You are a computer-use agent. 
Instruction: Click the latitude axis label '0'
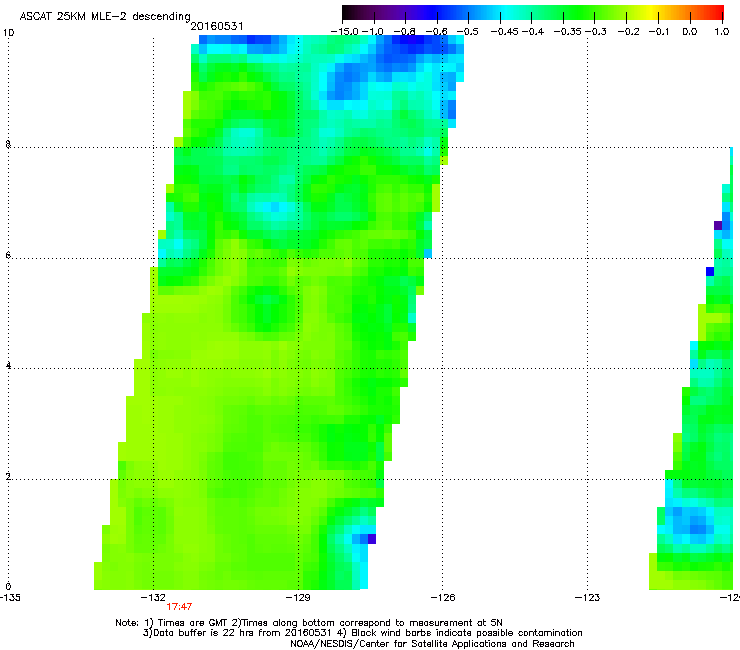coord(8,587)
